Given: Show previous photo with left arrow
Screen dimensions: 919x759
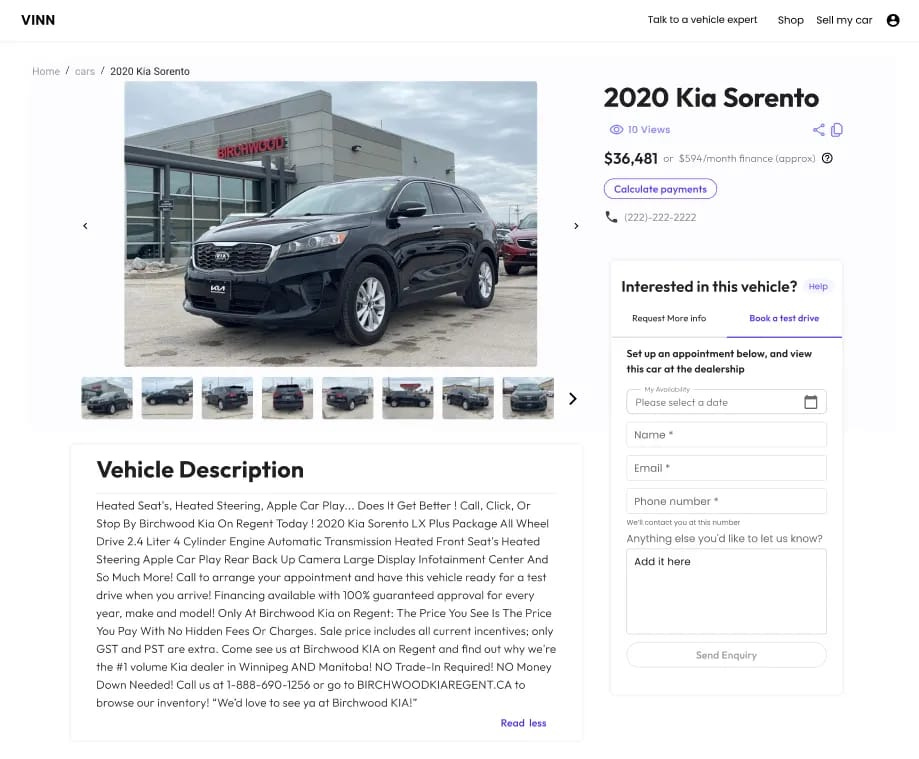Looking at the screenshot, I should point(85,226).
